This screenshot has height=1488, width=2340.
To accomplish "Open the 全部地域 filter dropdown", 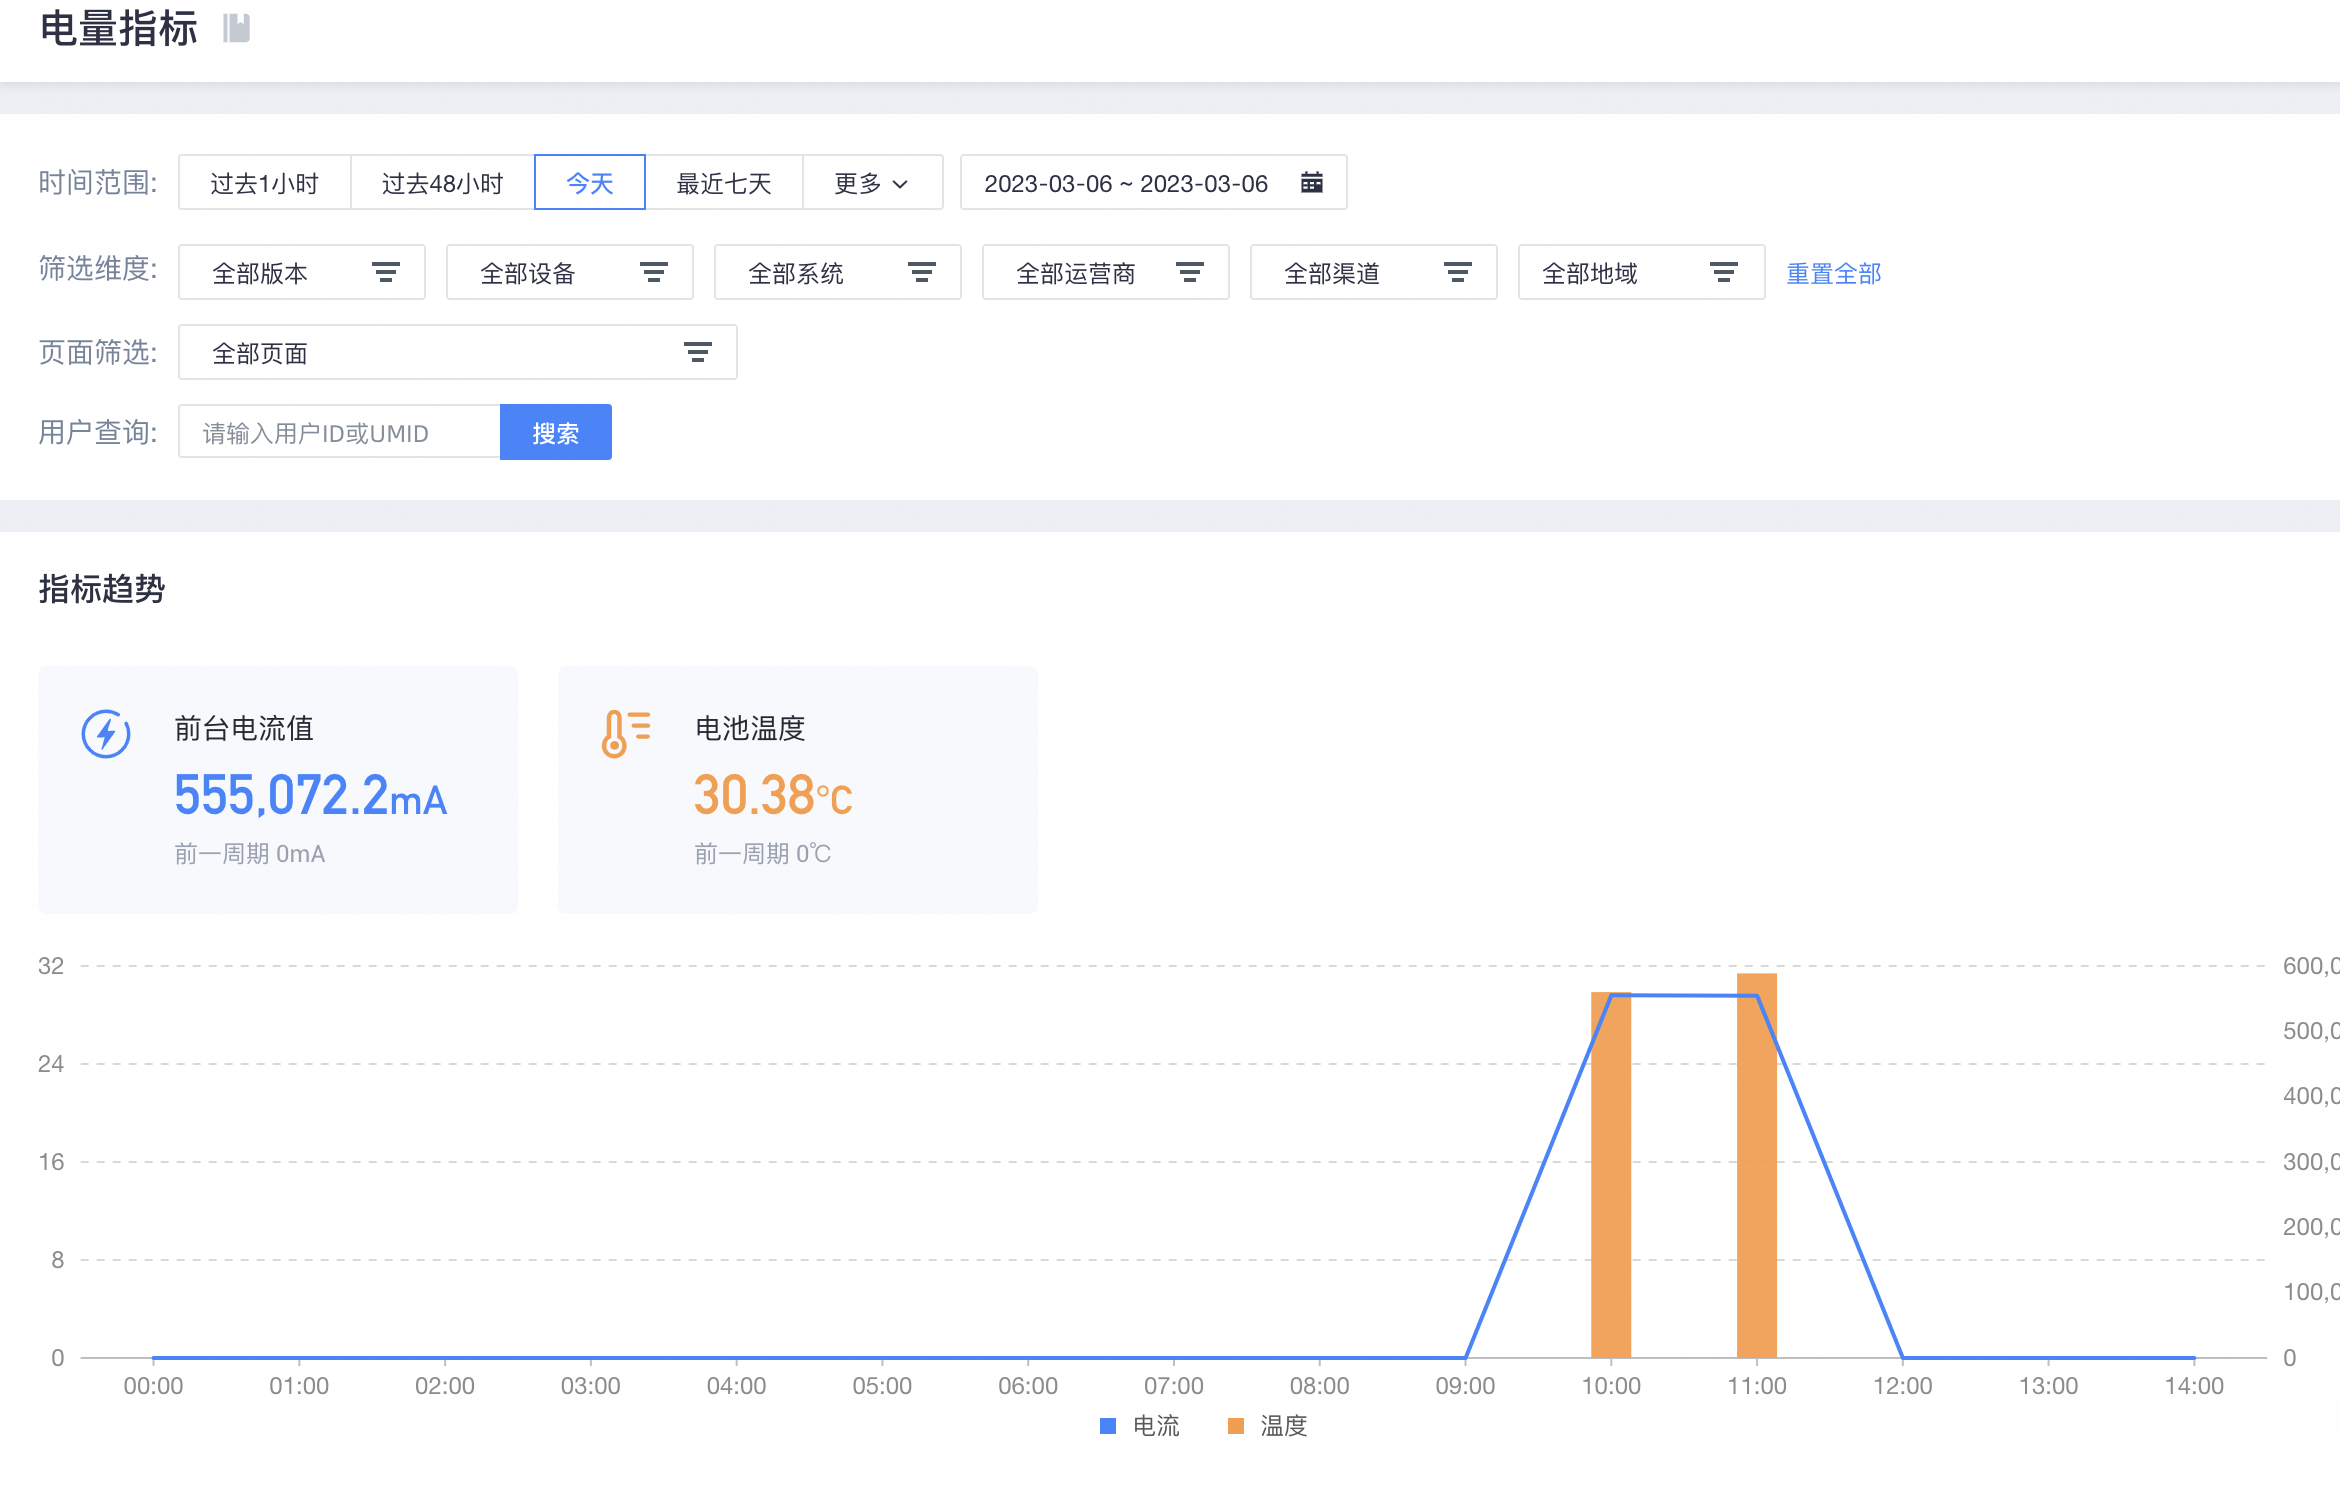I will tap(1642, 272).
